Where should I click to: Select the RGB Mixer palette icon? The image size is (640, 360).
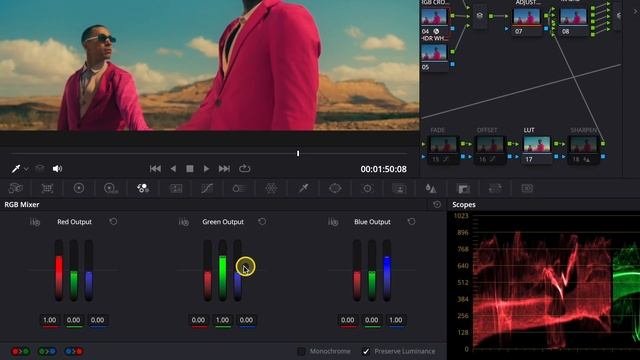tap(143, 188)
